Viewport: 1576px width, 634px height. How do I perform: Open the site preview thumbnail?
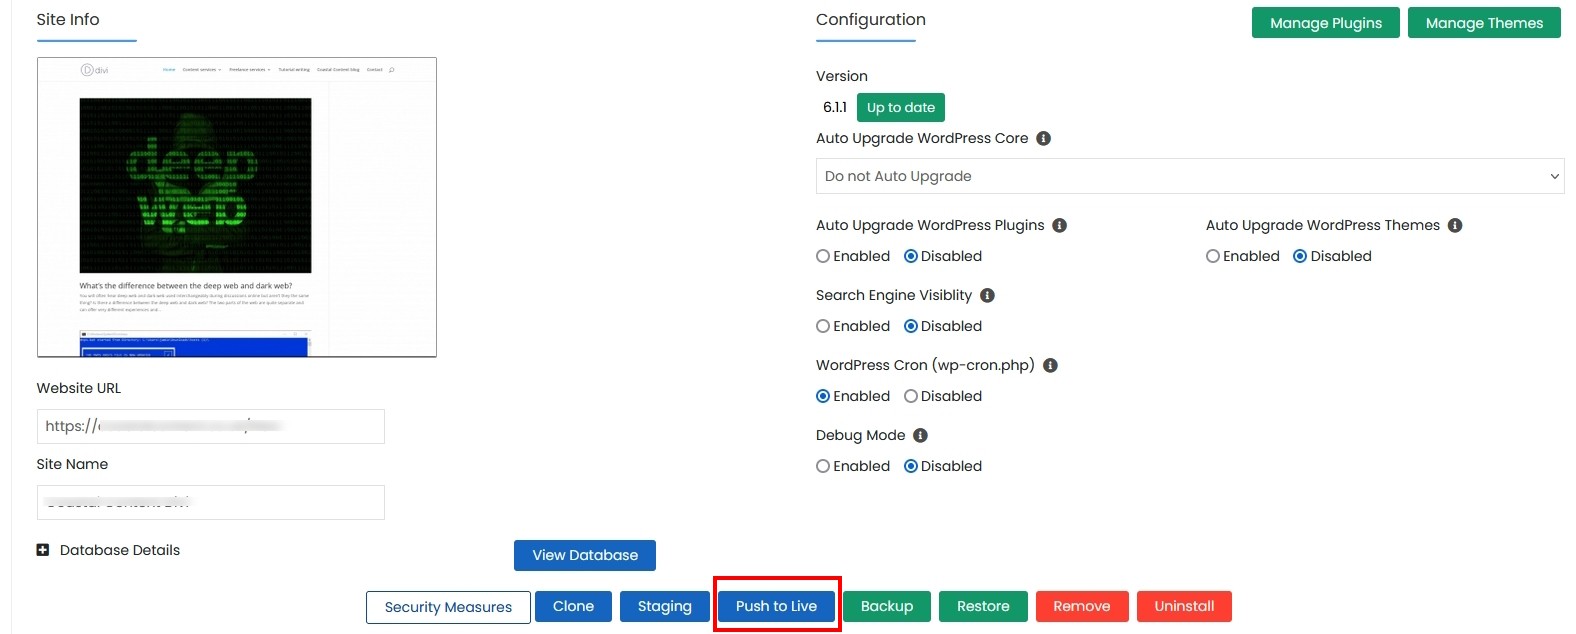(x=237, y=207)
